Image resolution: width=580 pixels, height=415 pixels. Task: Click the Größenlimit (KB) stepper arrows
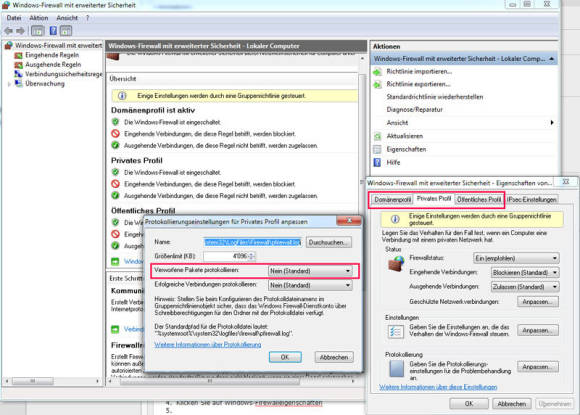(x=252, y=256)
